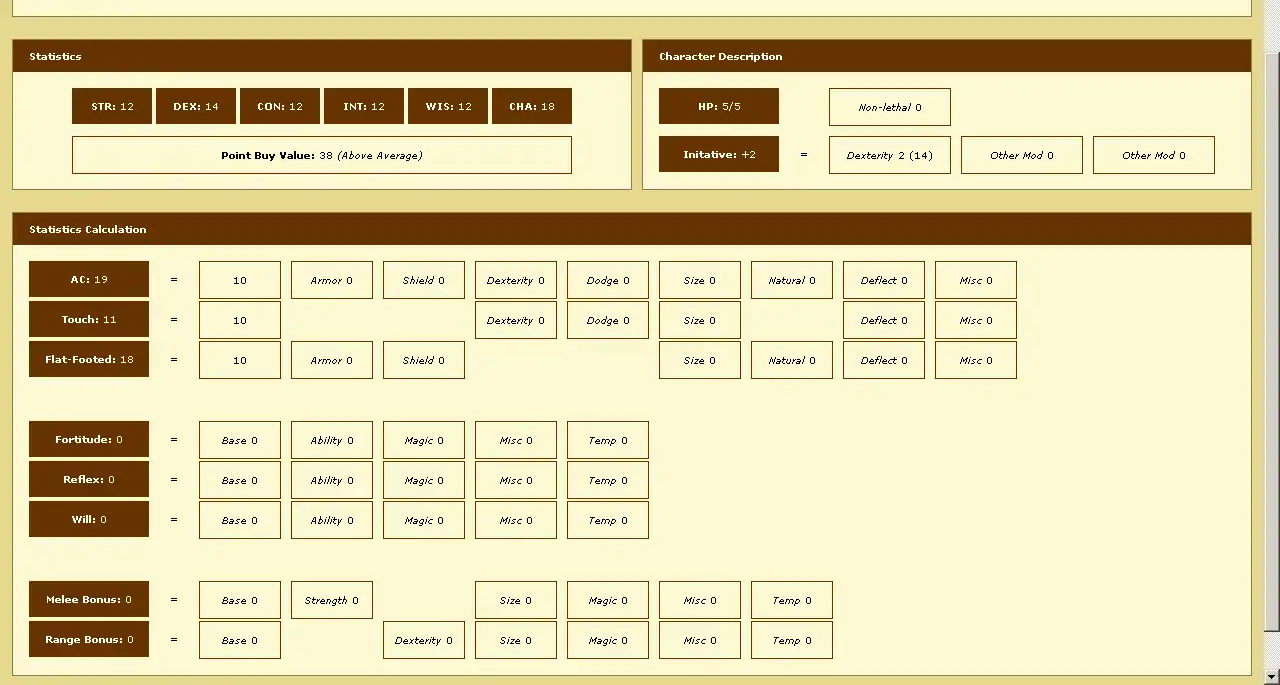The width and height of the screenshot is (1280, 685).
Task: Click the Natural field in Flat-Footed row
Action: tap(792, 360)
